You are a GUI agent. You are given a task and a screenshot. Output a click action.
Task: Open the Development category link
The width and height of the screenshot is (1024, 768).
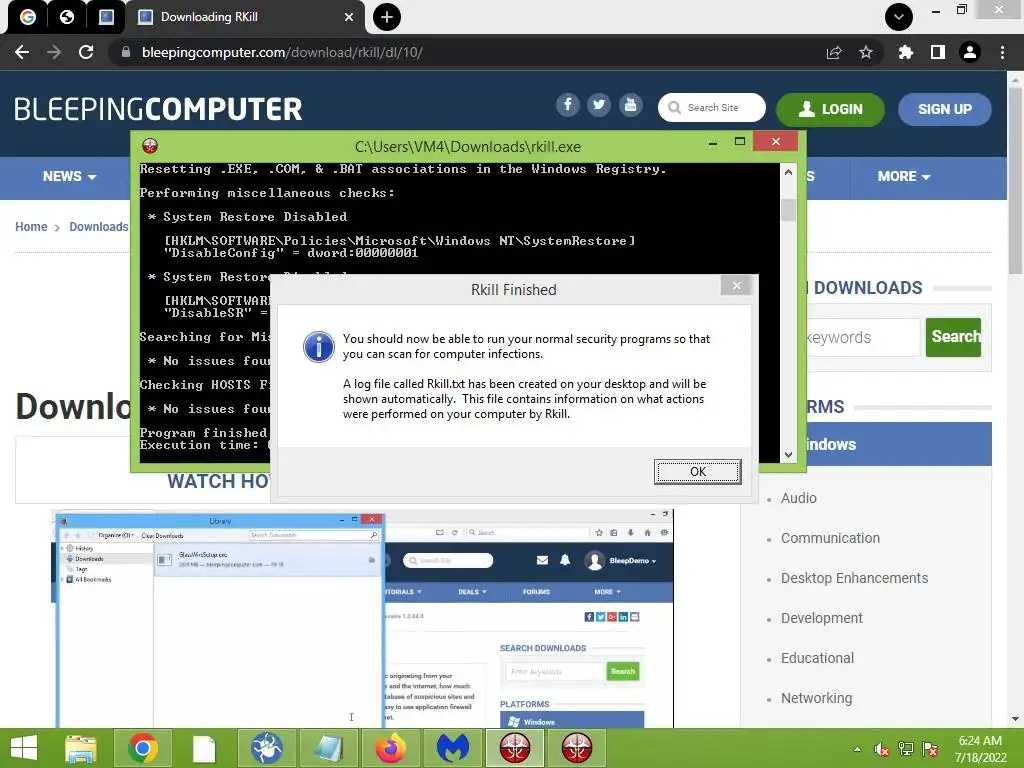click(x=822, y=618)
